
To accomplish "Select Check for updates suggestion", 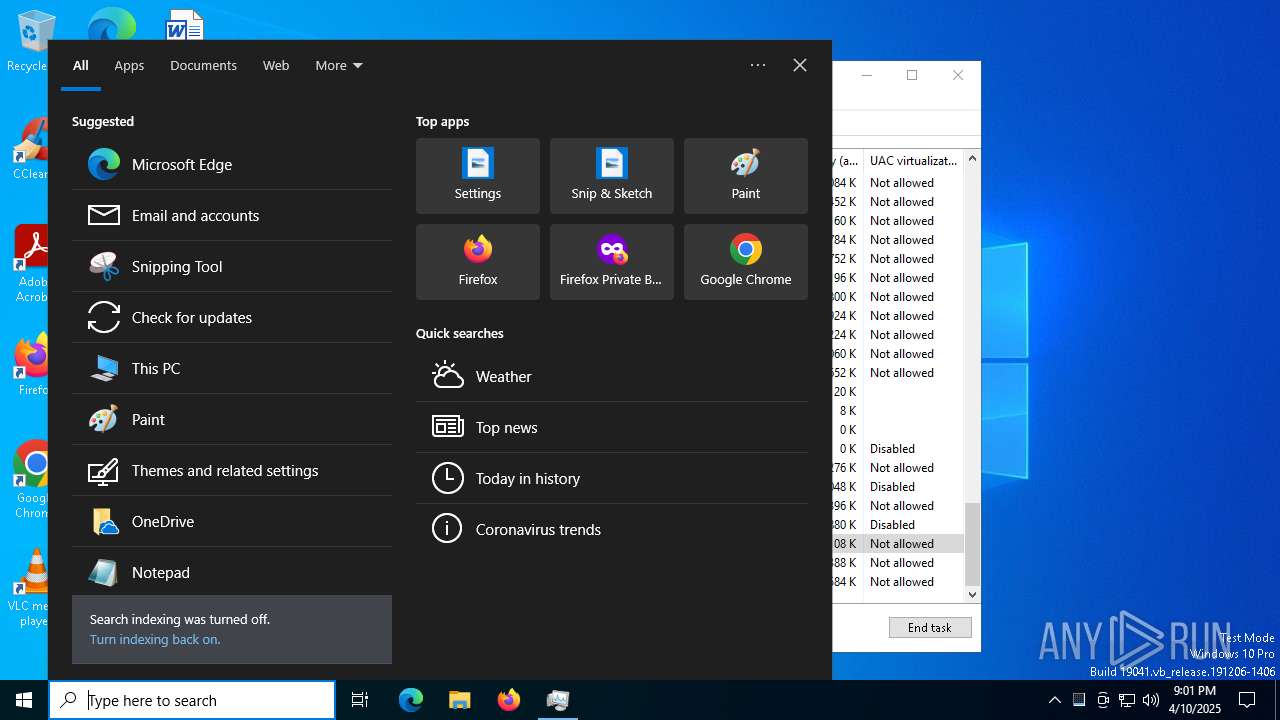I will [x=232, y=318].
